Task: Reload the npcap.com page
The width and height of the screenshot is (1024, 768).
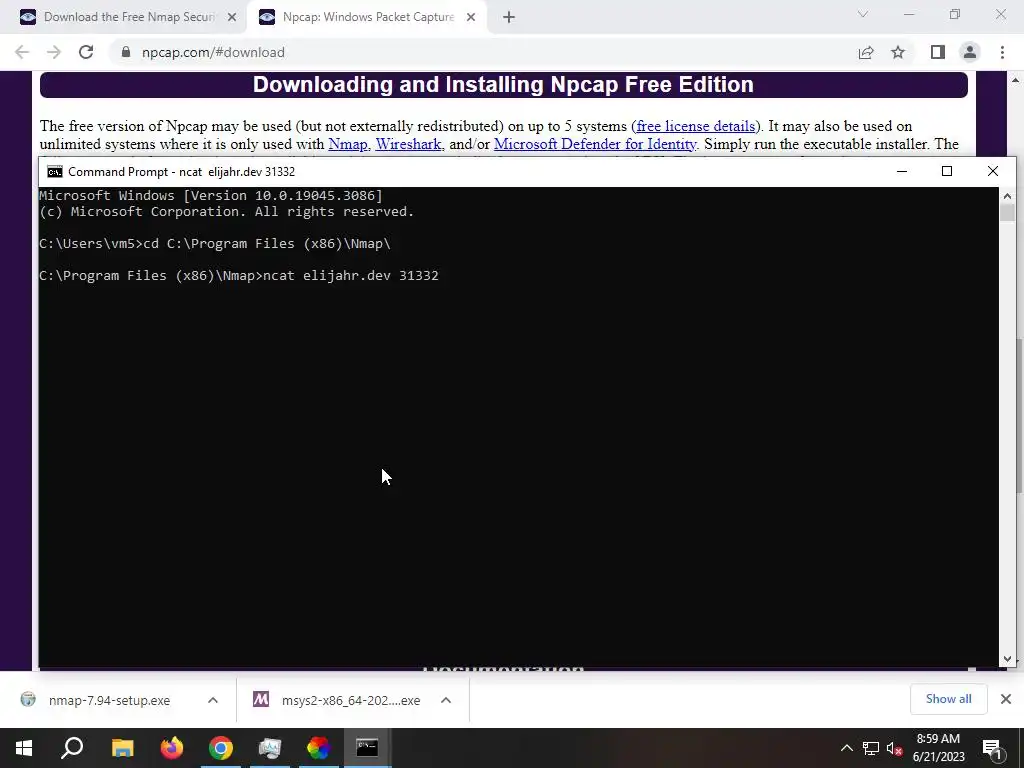Action: [86, 52]
